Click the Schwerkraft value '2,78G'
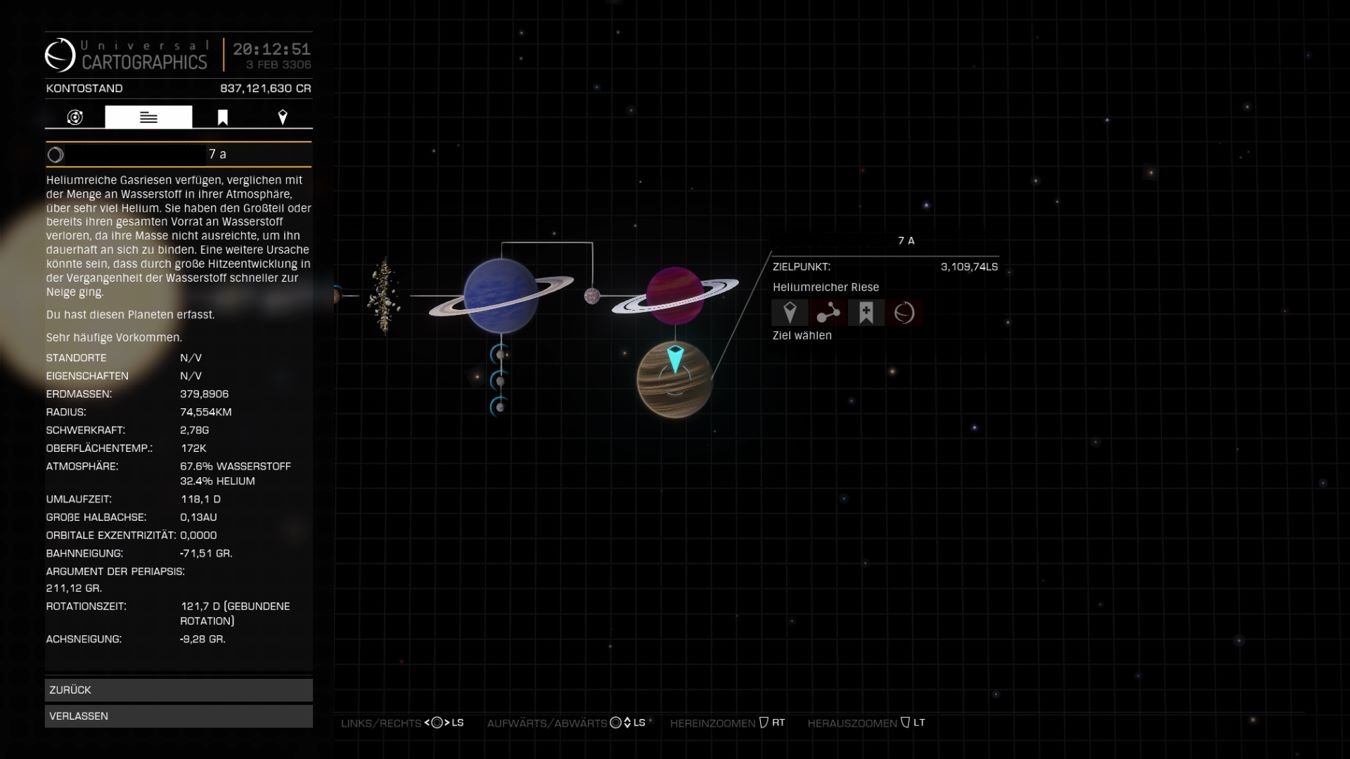 pos(195,430)
